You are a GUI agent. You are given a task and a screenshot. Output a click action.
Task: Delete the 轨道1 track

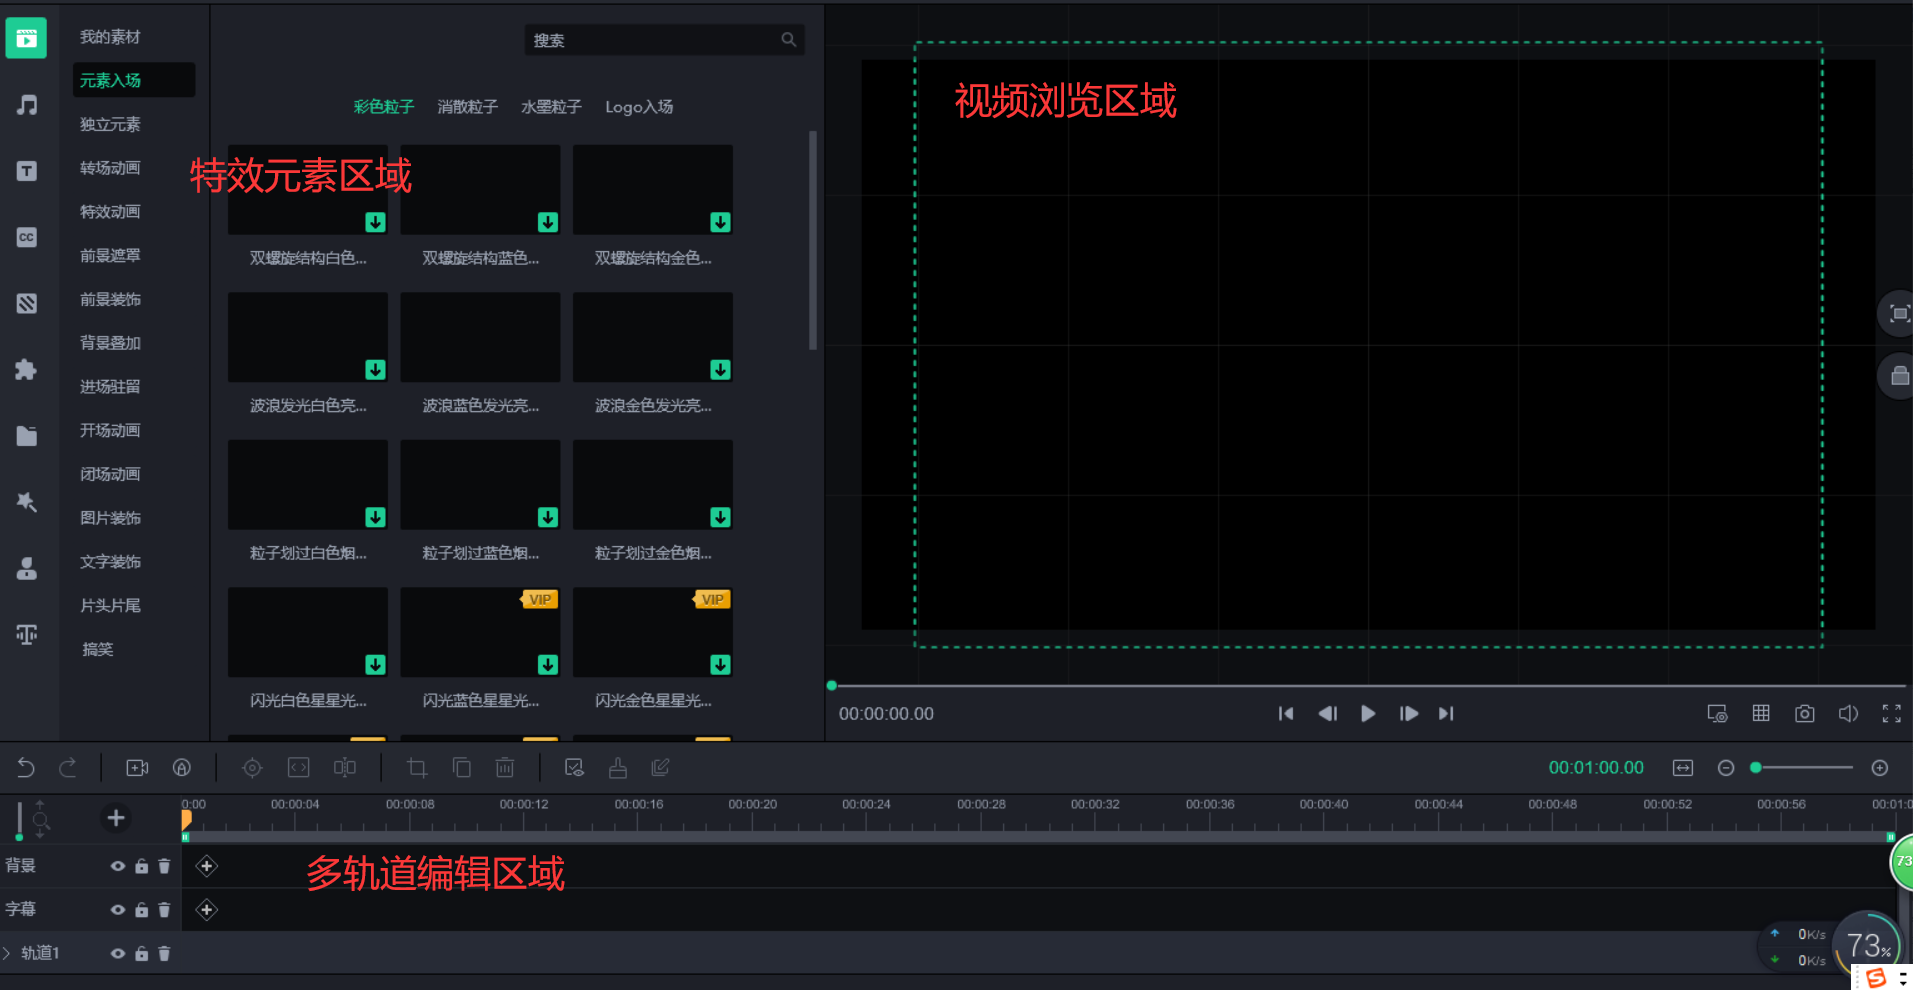(x=164, y=954)
